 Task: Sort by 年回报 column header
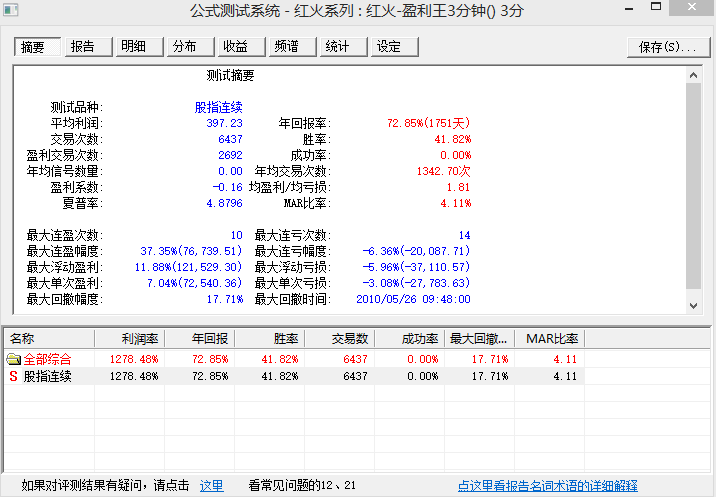[x=200, y=339]
